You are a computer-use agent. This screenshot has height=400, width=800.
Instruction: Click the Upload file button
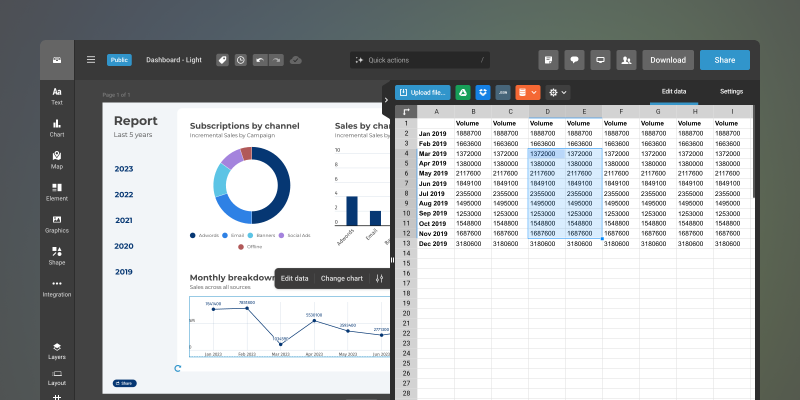pos(422,92)
